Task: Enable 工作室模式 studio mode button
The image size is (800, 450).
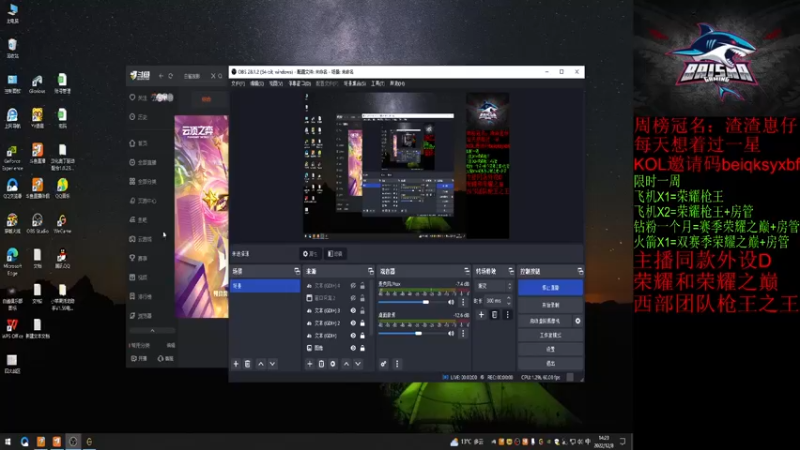Action: (551, 335)
